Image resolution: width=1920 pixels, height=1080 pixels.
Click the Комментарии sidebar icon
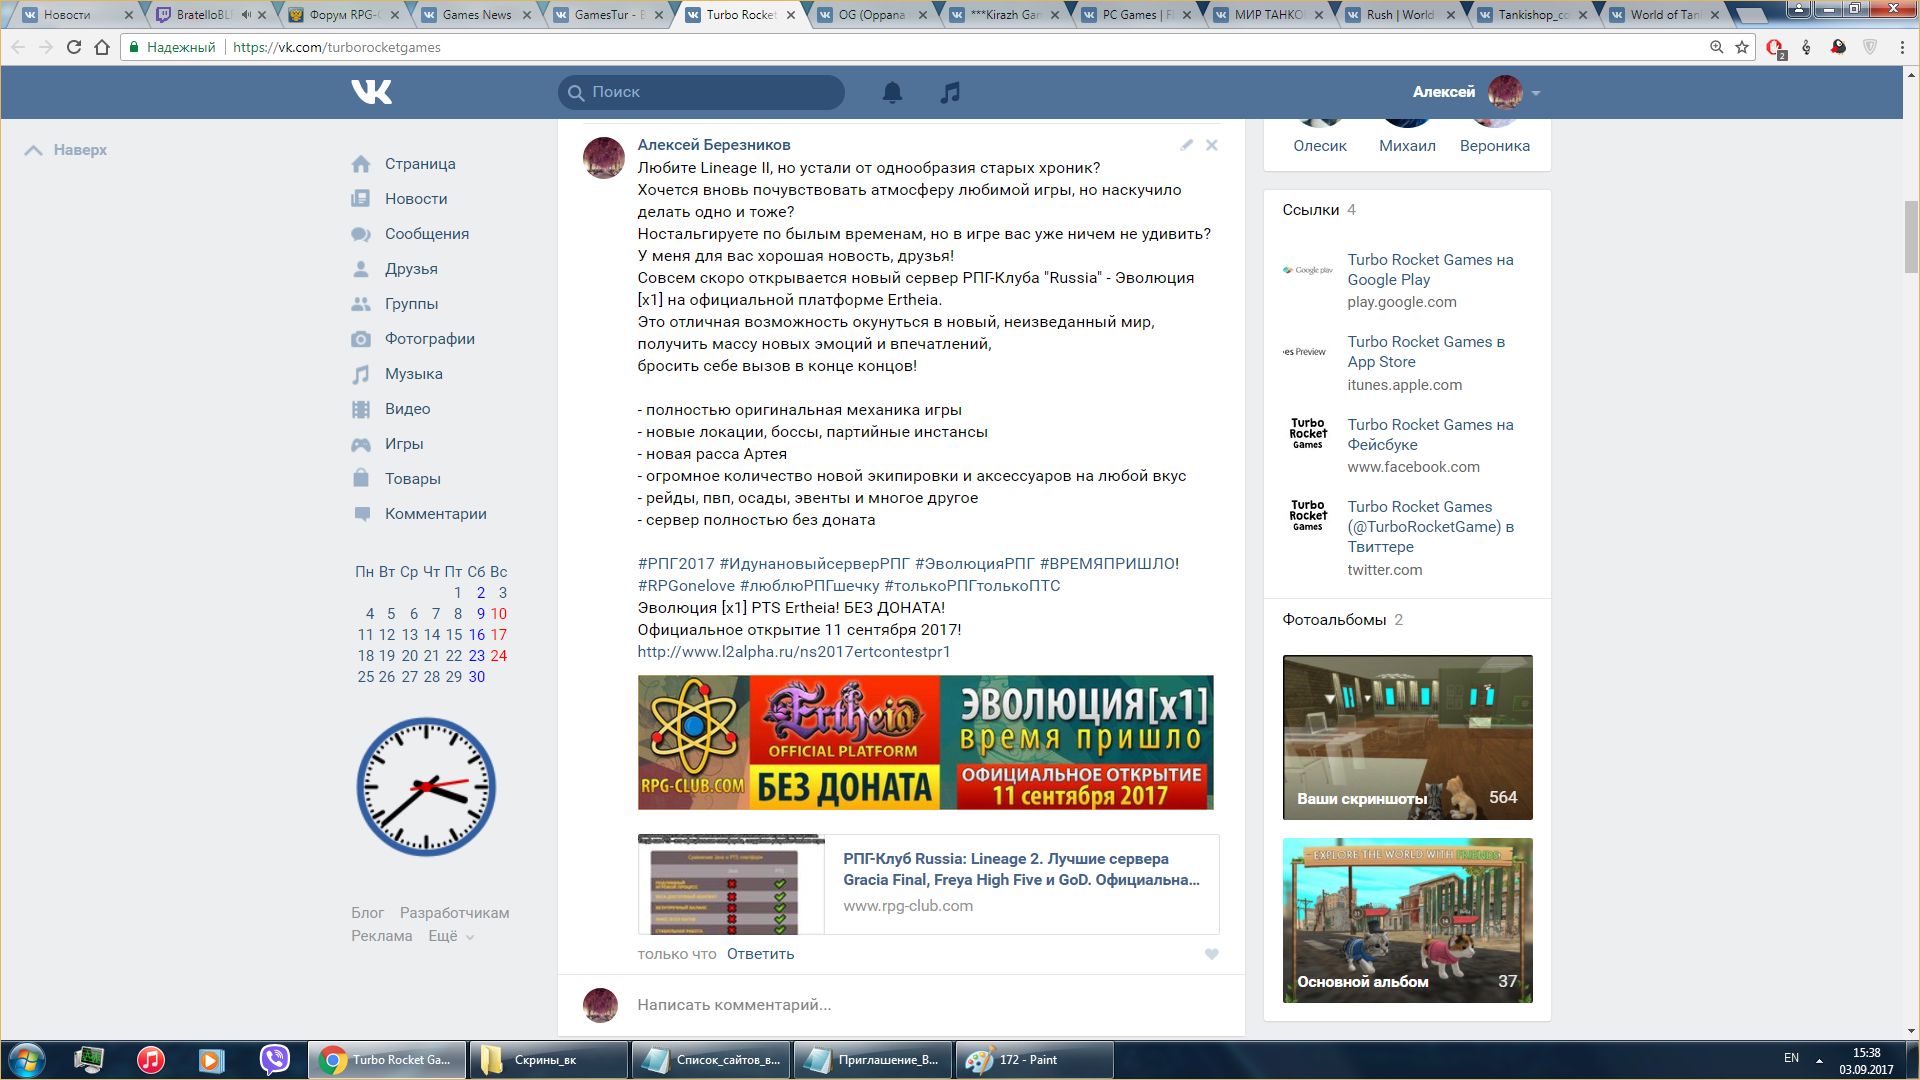[361, 514]
